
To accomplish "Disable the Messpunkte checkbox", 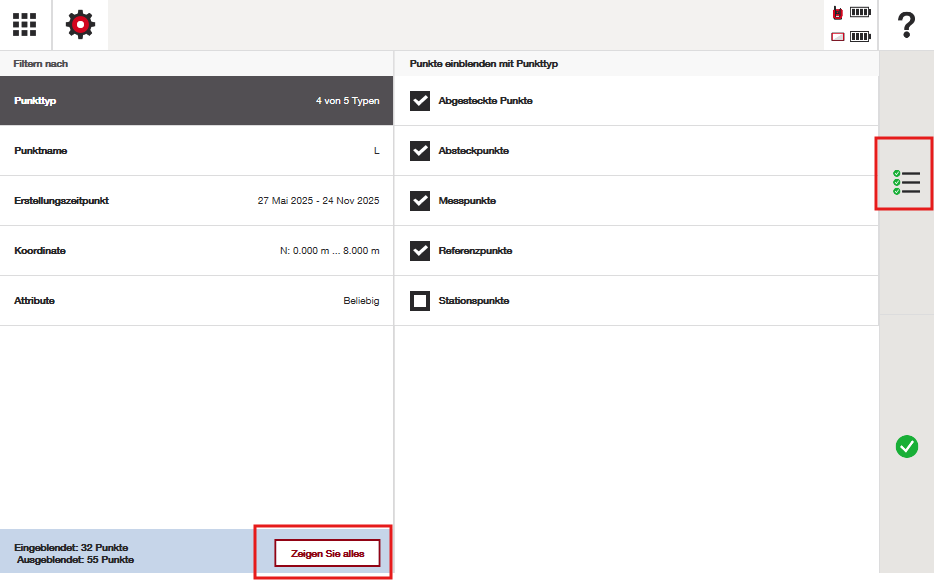I will 420,201.
